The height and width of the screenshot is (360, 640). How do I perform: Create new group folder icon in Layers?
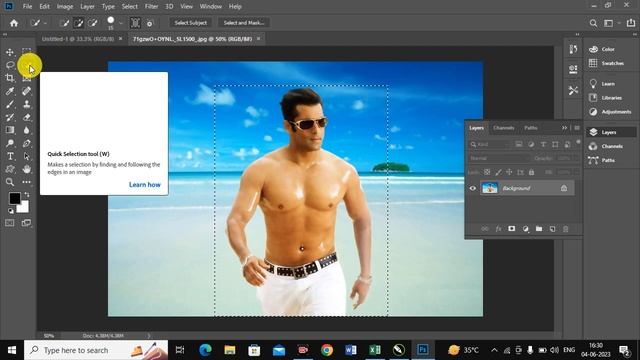click(539, 229)
